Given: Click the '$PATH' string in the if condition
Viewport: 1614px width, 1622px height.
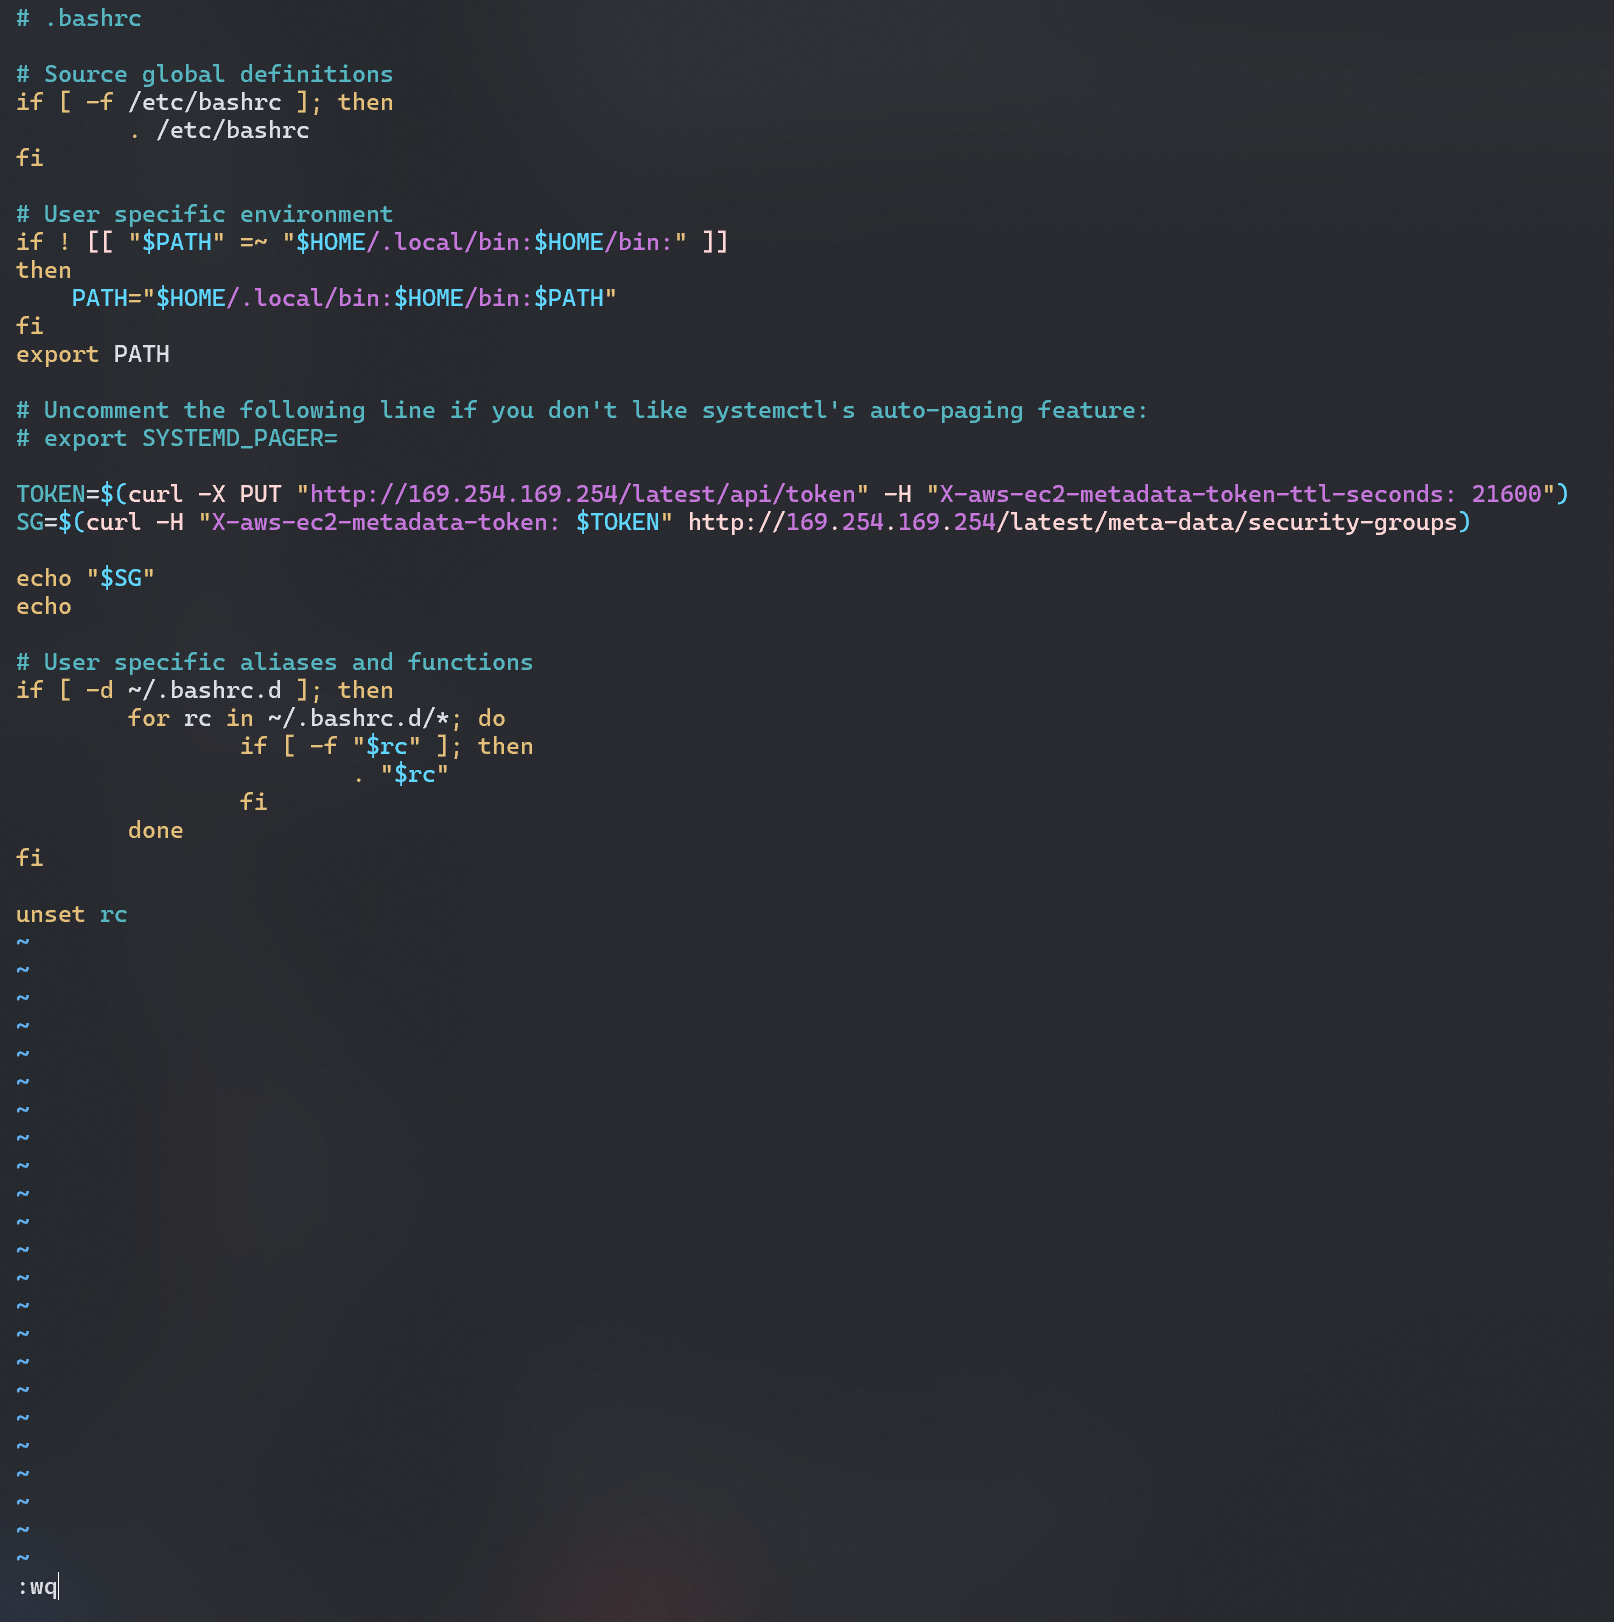Looking at the screenshot, I should [x=177, y=242].
